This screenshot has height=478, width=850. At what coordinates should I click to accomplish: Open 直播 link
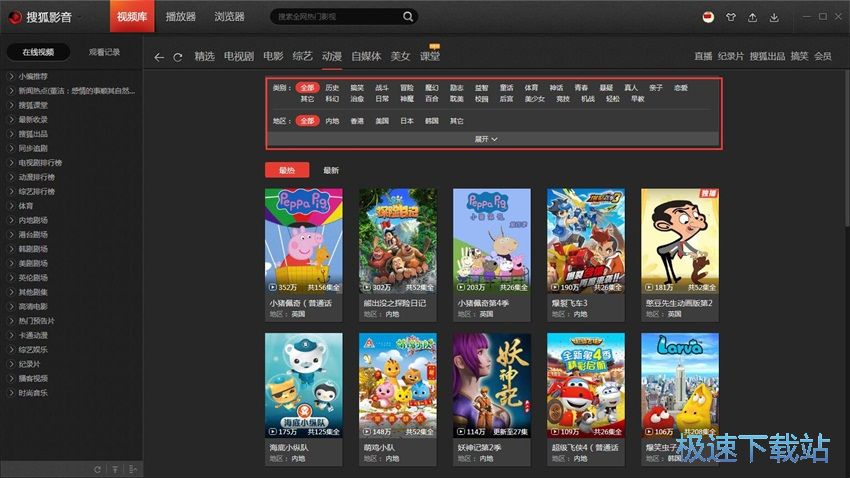tap(703, 56)
